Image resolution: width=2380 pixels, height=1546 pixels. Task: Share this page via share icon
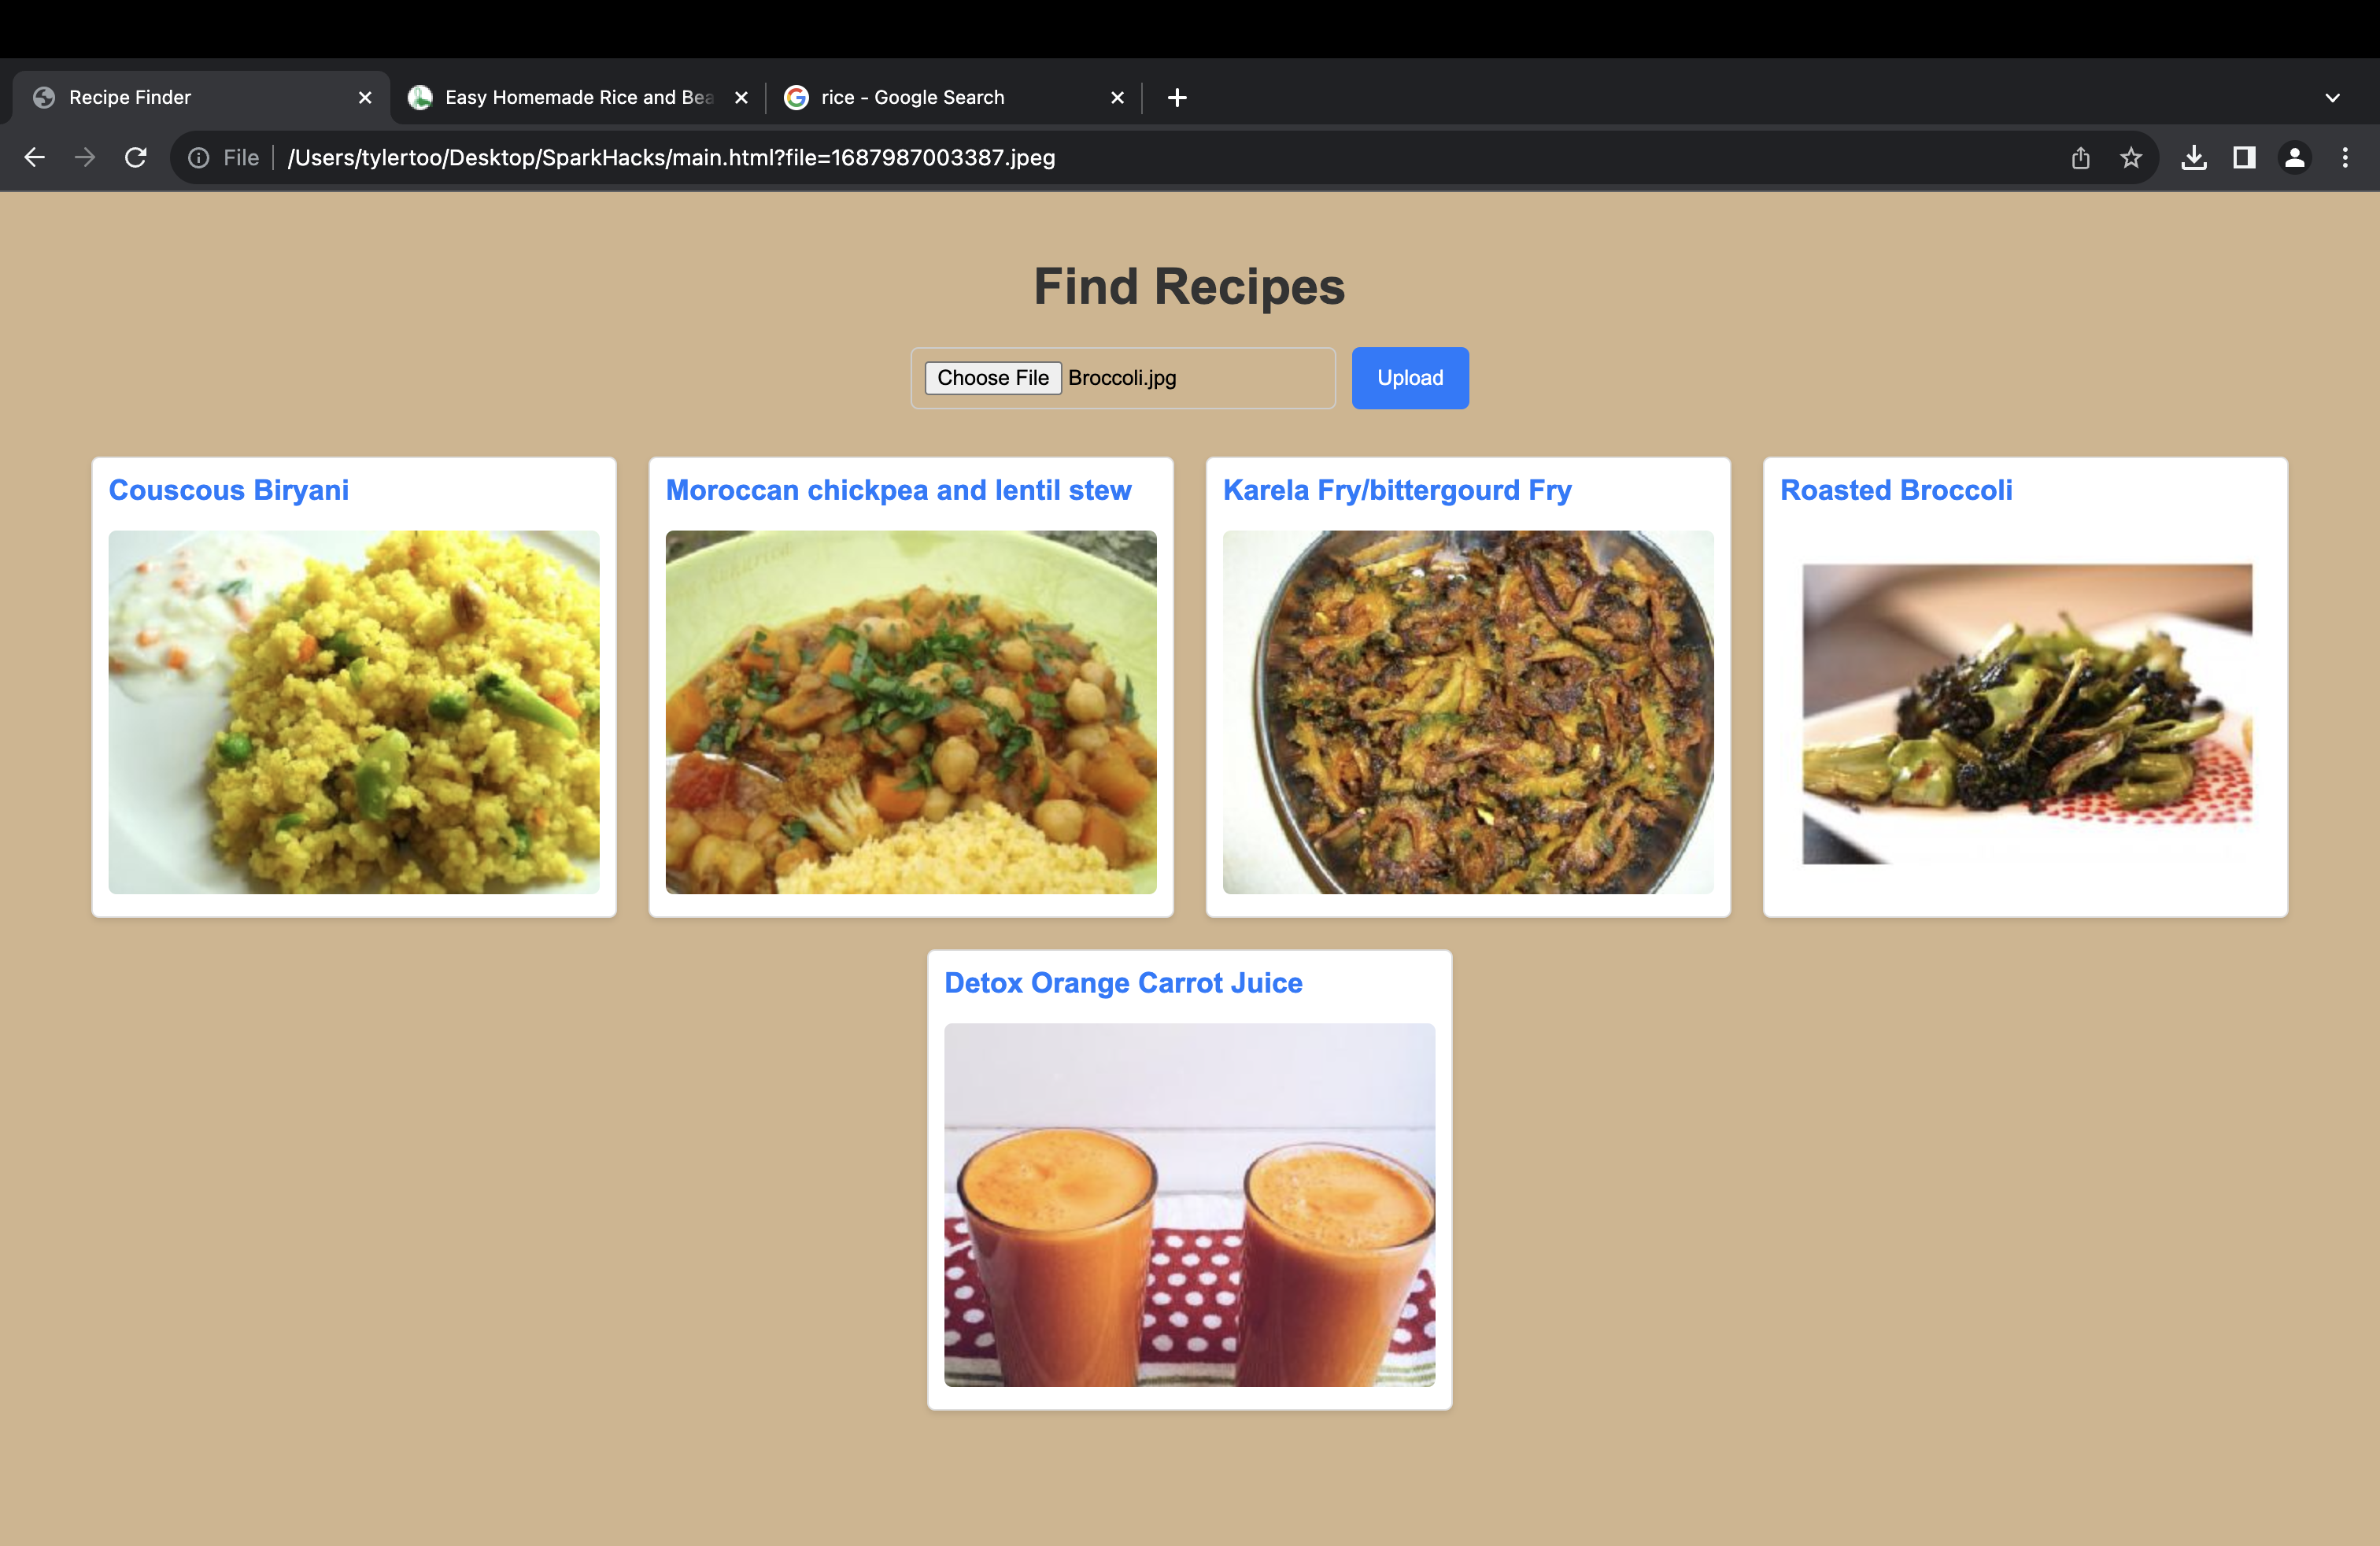[2080, 158]
